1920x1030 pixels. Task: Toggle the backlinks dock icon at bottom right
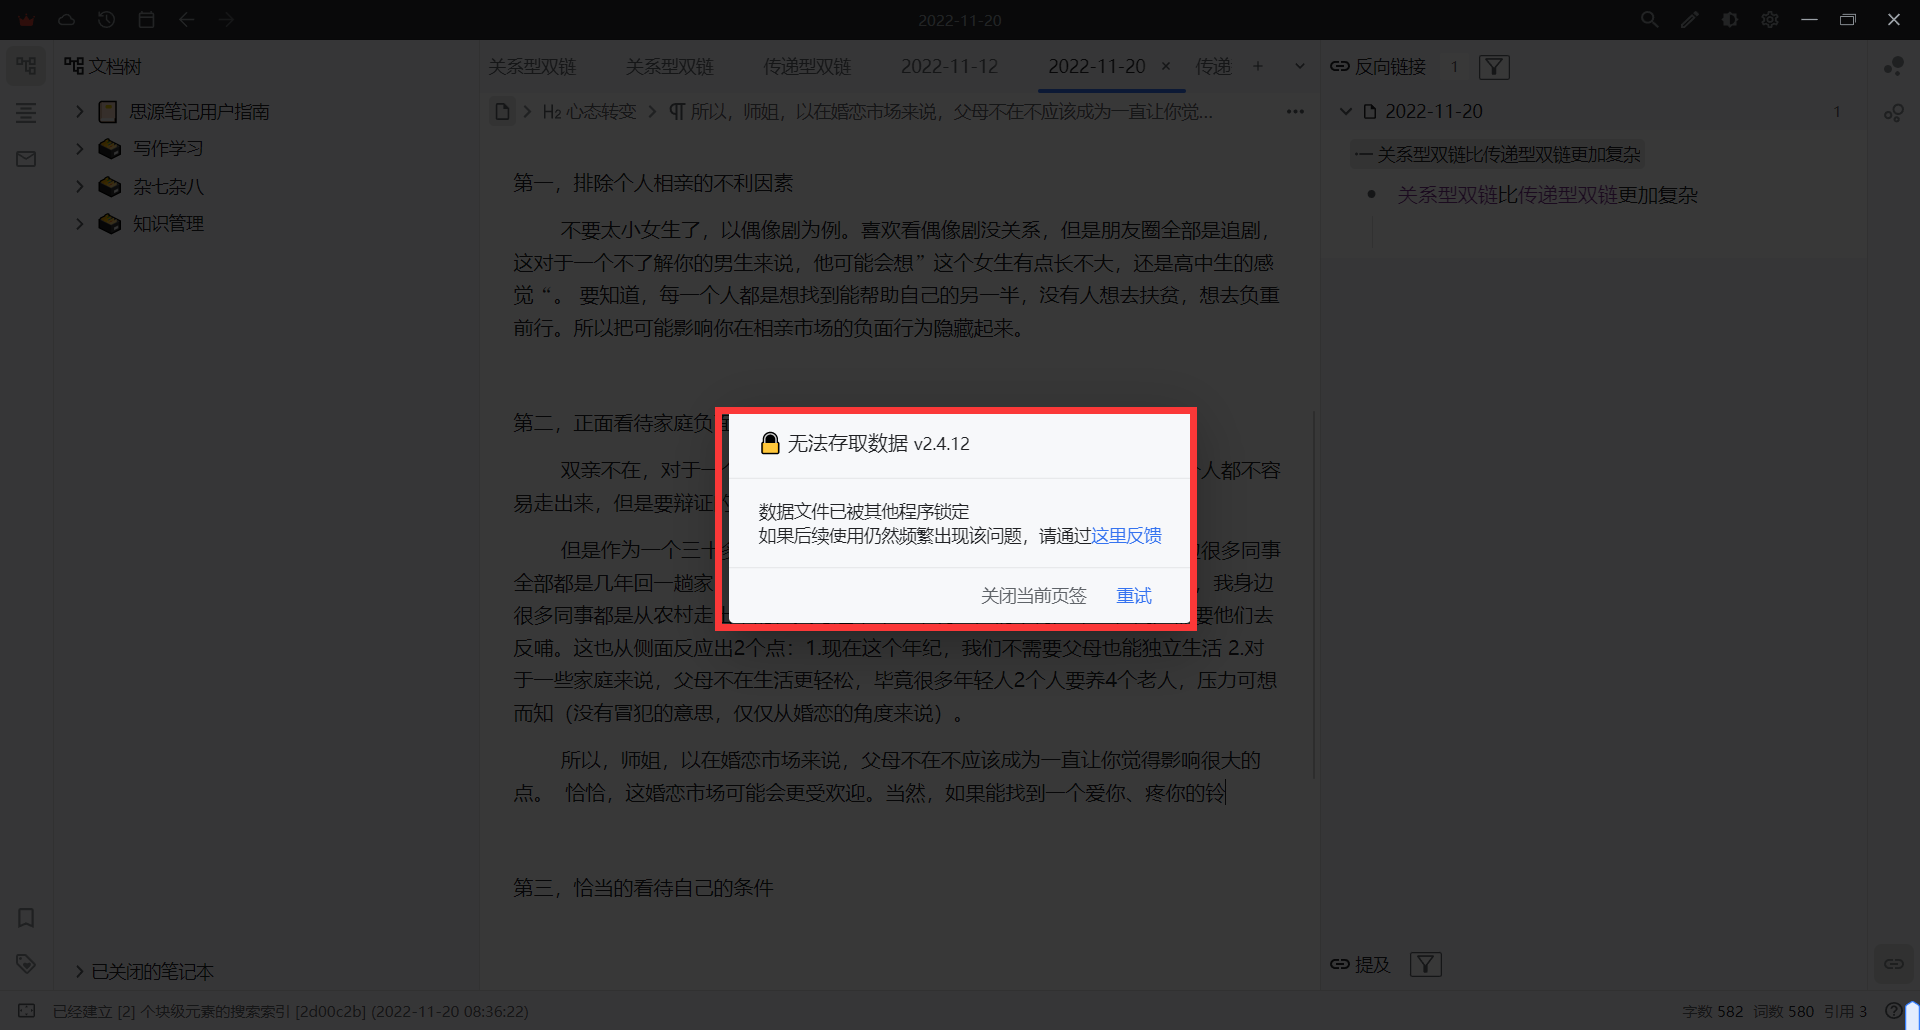point(1894,964)
